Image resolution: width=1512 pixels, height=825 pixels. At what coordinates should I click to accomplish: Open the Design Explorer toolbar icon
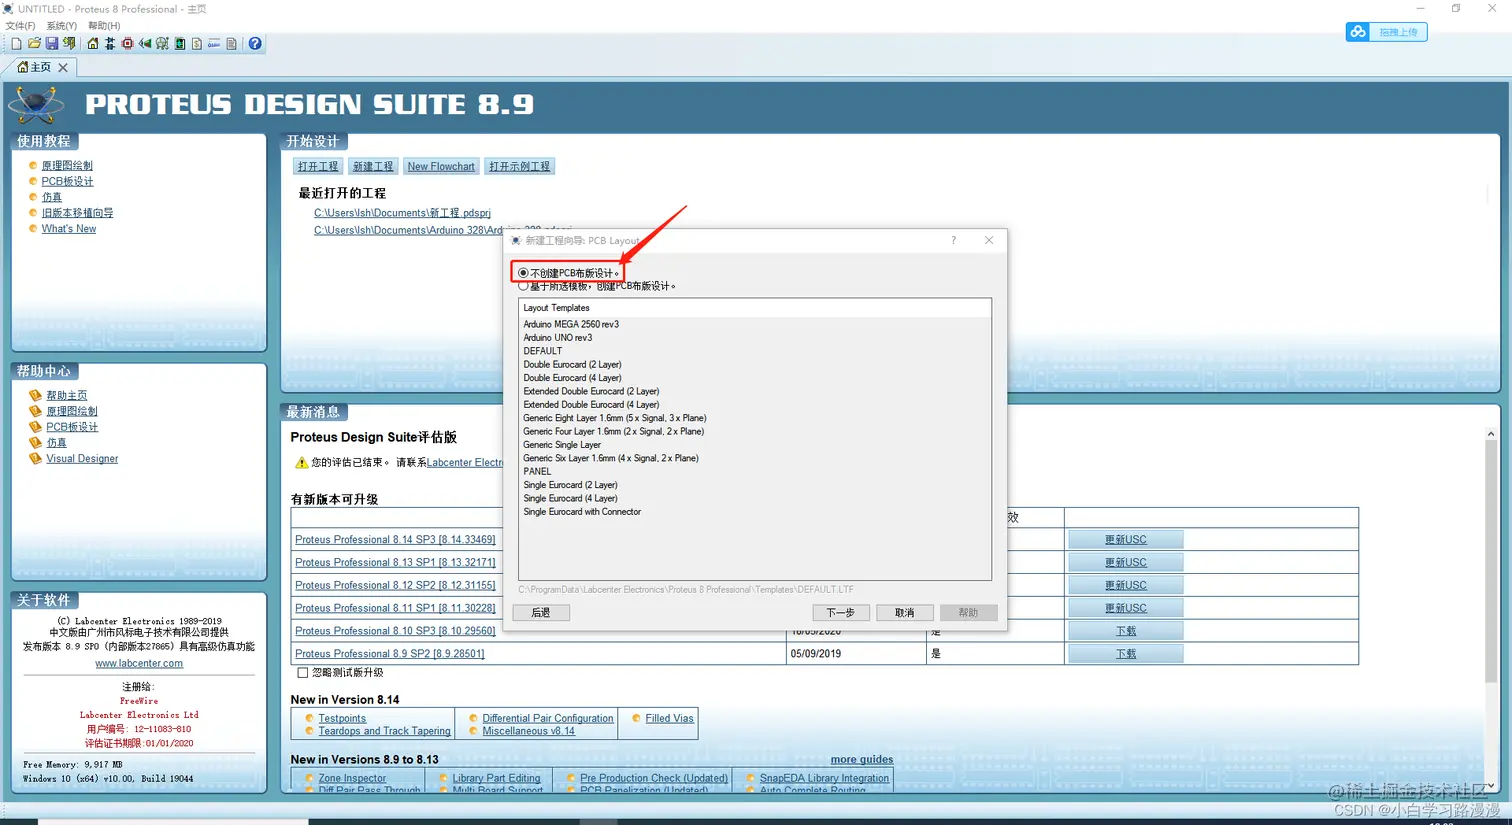coord(180,44)
